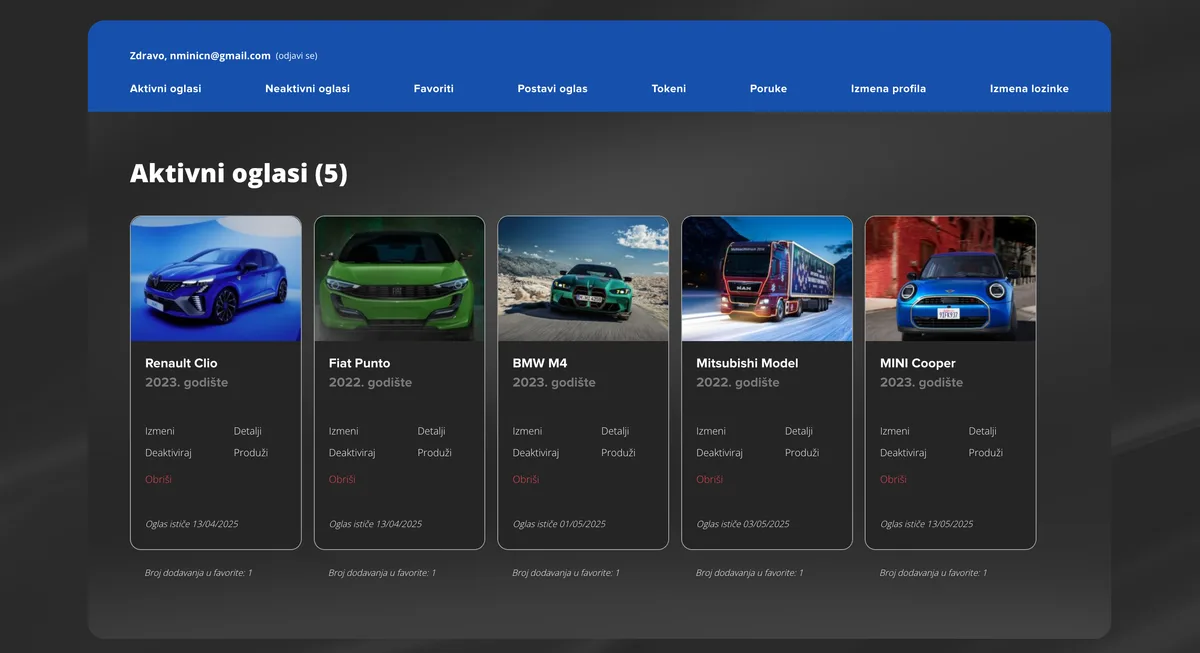Click Produži for BMW M4
The width and height of the screenshot is (1200, 653).
coord(618,453)
